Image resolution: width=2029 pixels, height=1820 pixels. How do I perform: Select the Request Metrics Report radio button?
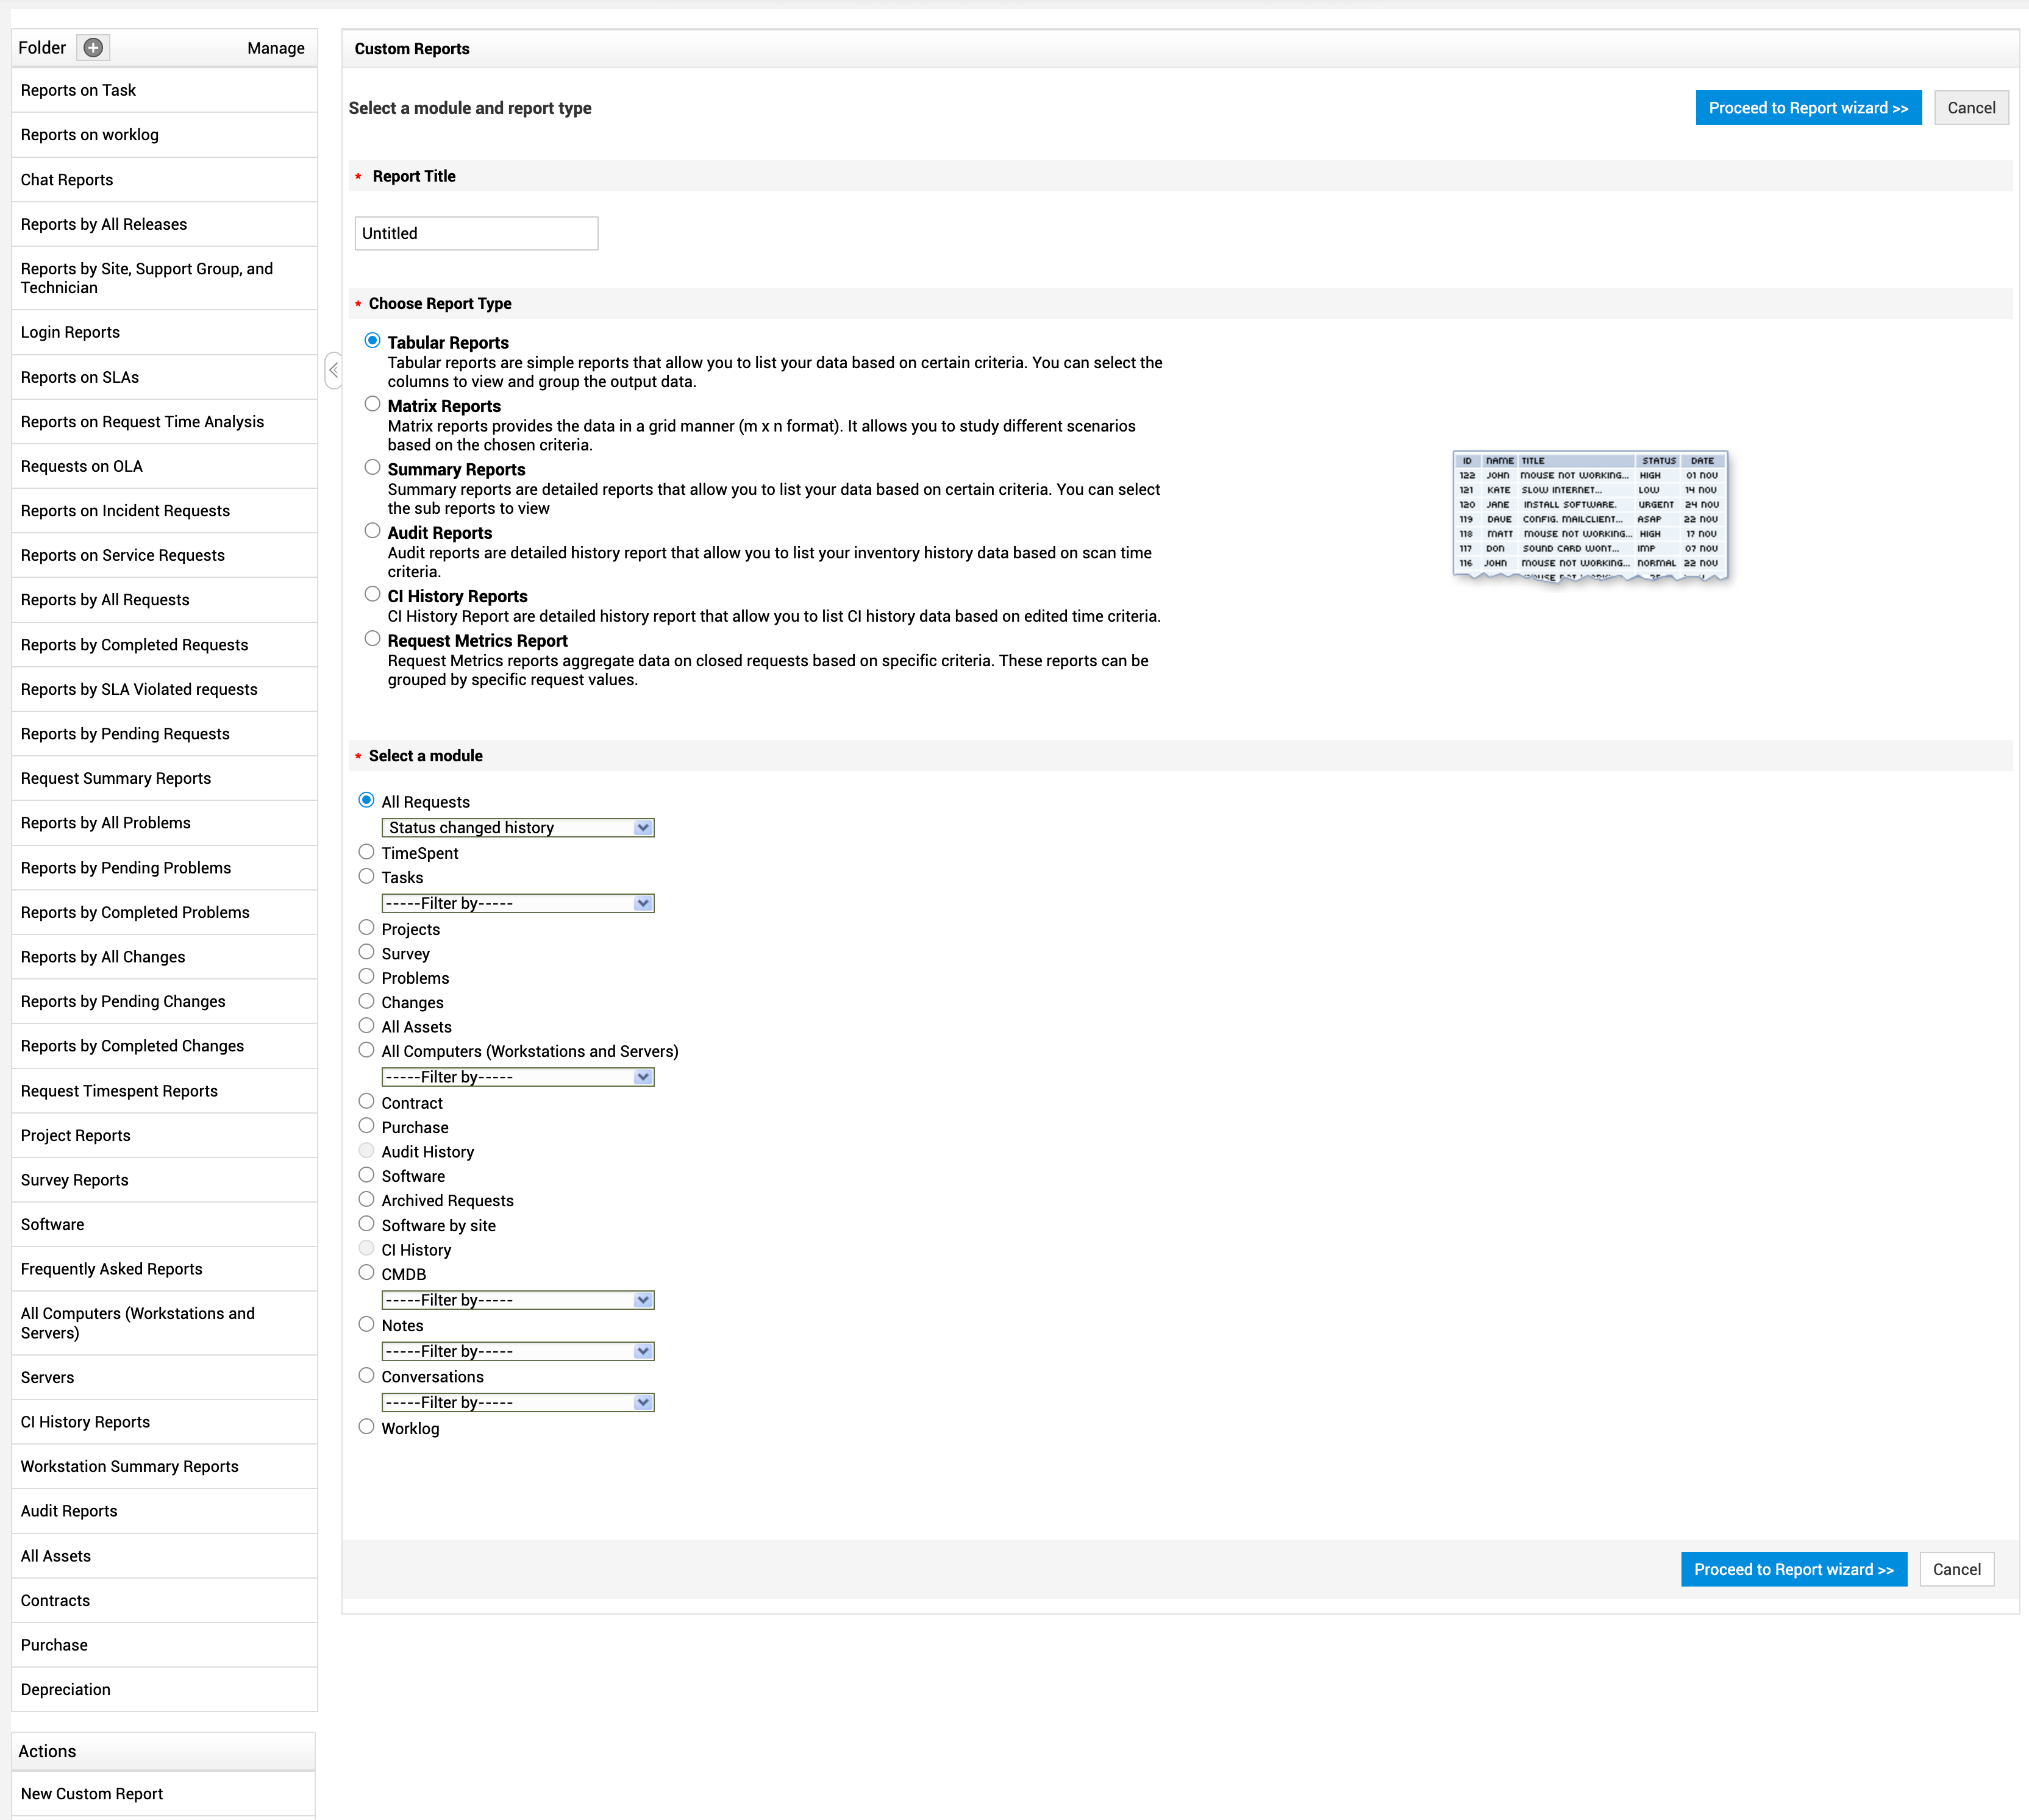(x=372, y=638)
